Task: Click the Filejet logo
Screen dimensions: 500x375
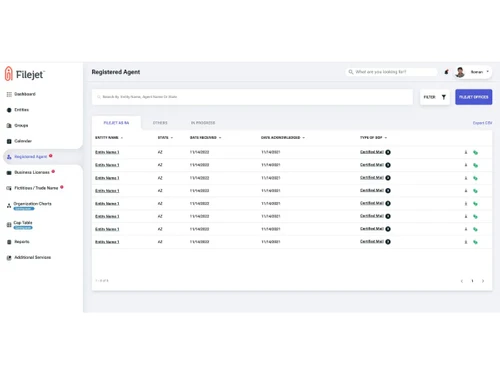Action: pos(24,74)
